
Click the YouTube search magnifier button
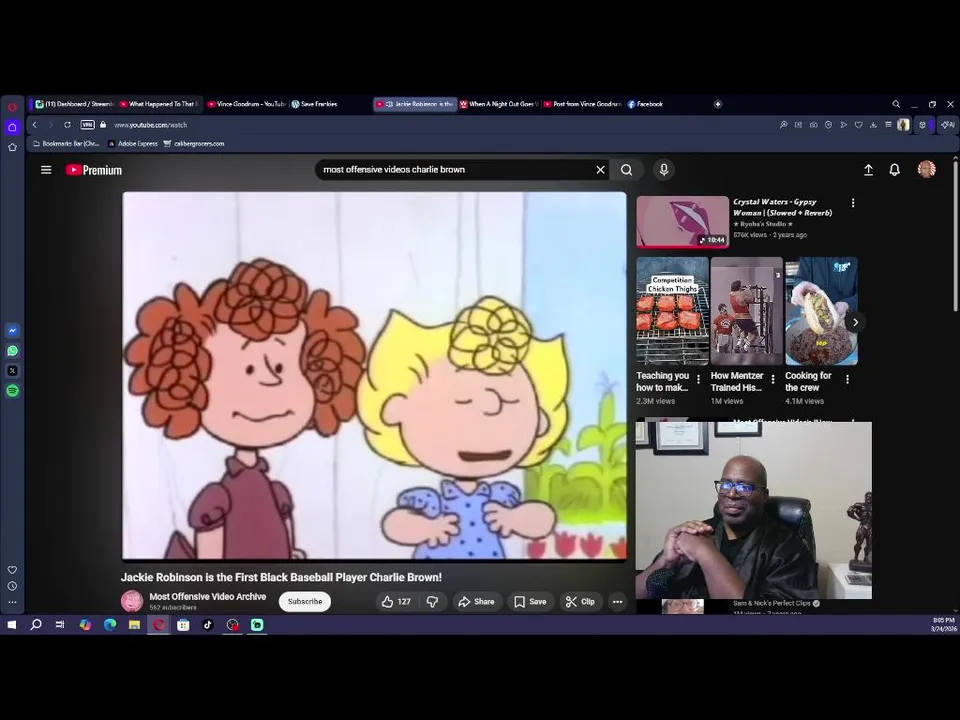tap(626, 170)
